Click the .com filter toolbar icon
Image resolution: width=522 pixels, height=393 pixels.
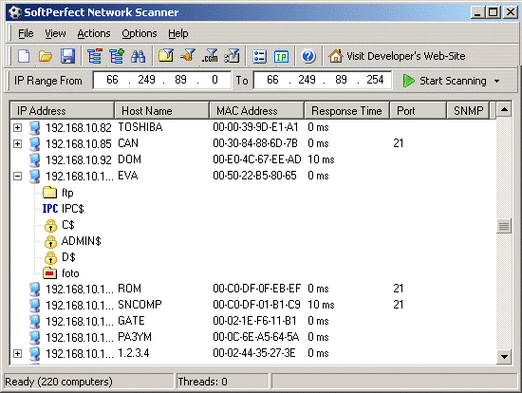click(210, 56)
